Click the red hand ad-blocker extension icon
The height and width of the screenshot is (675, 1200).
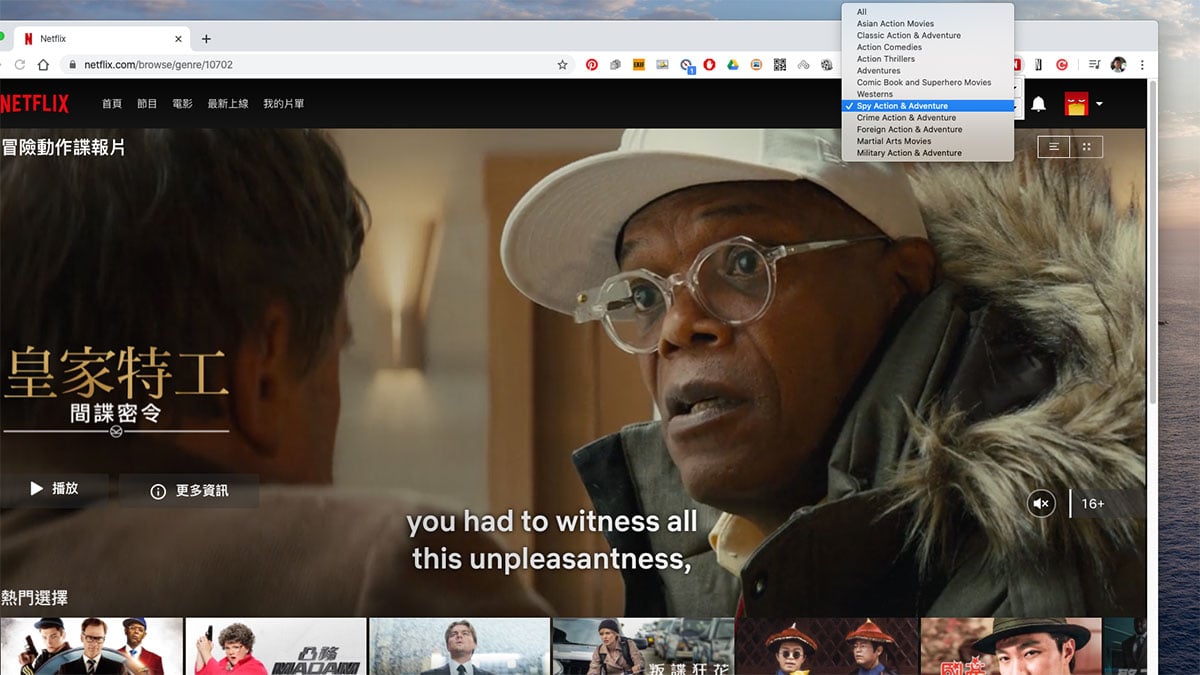[709, 65]
